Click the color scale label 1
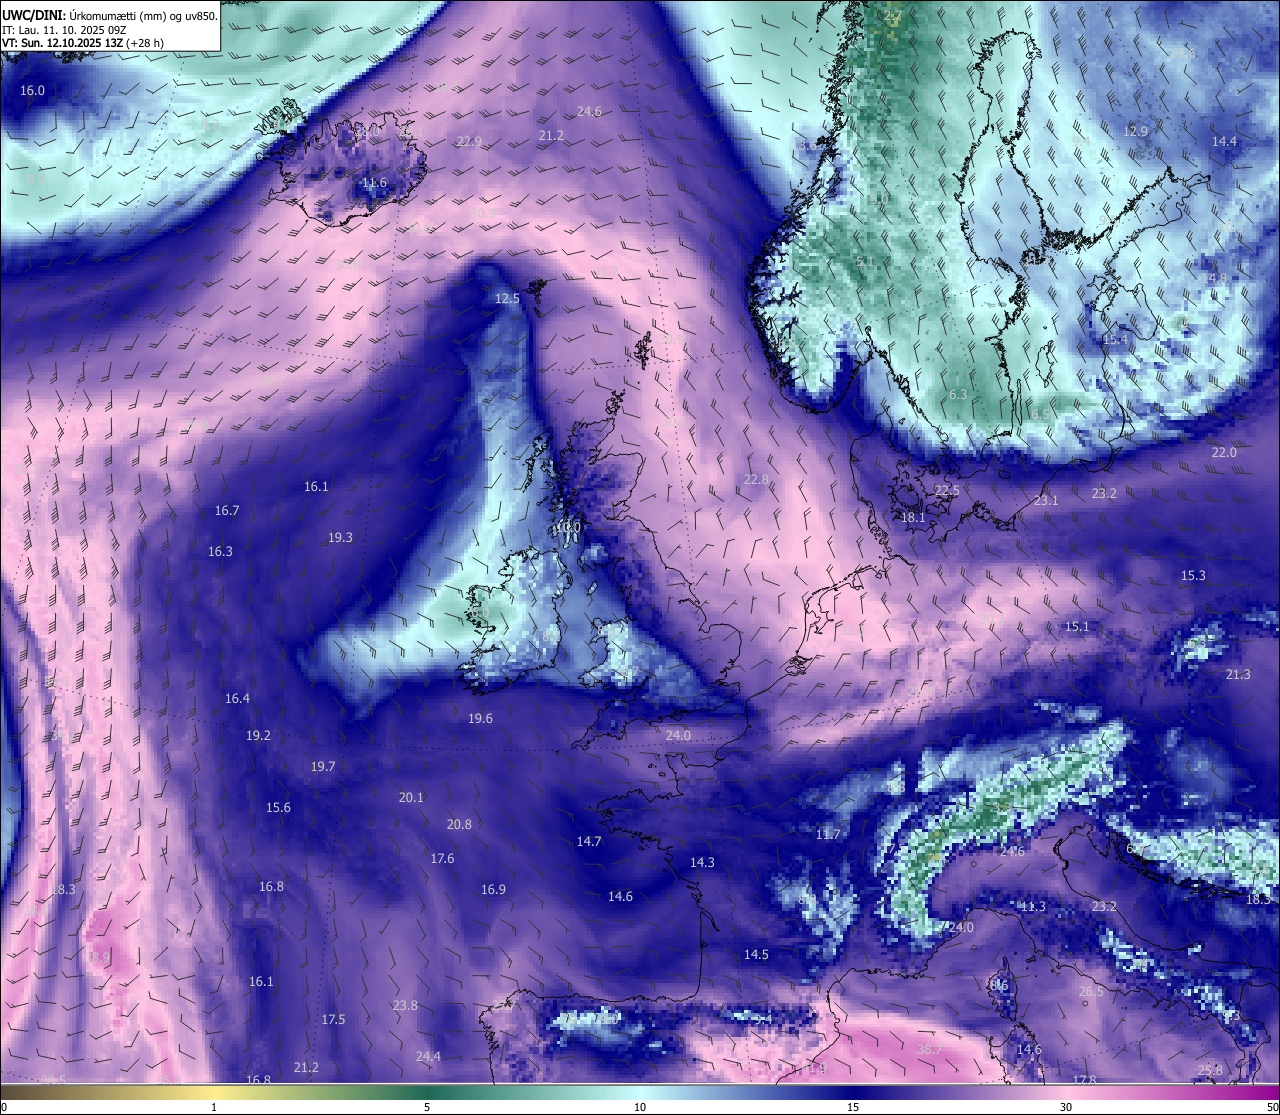 (x=214, y=1107)
